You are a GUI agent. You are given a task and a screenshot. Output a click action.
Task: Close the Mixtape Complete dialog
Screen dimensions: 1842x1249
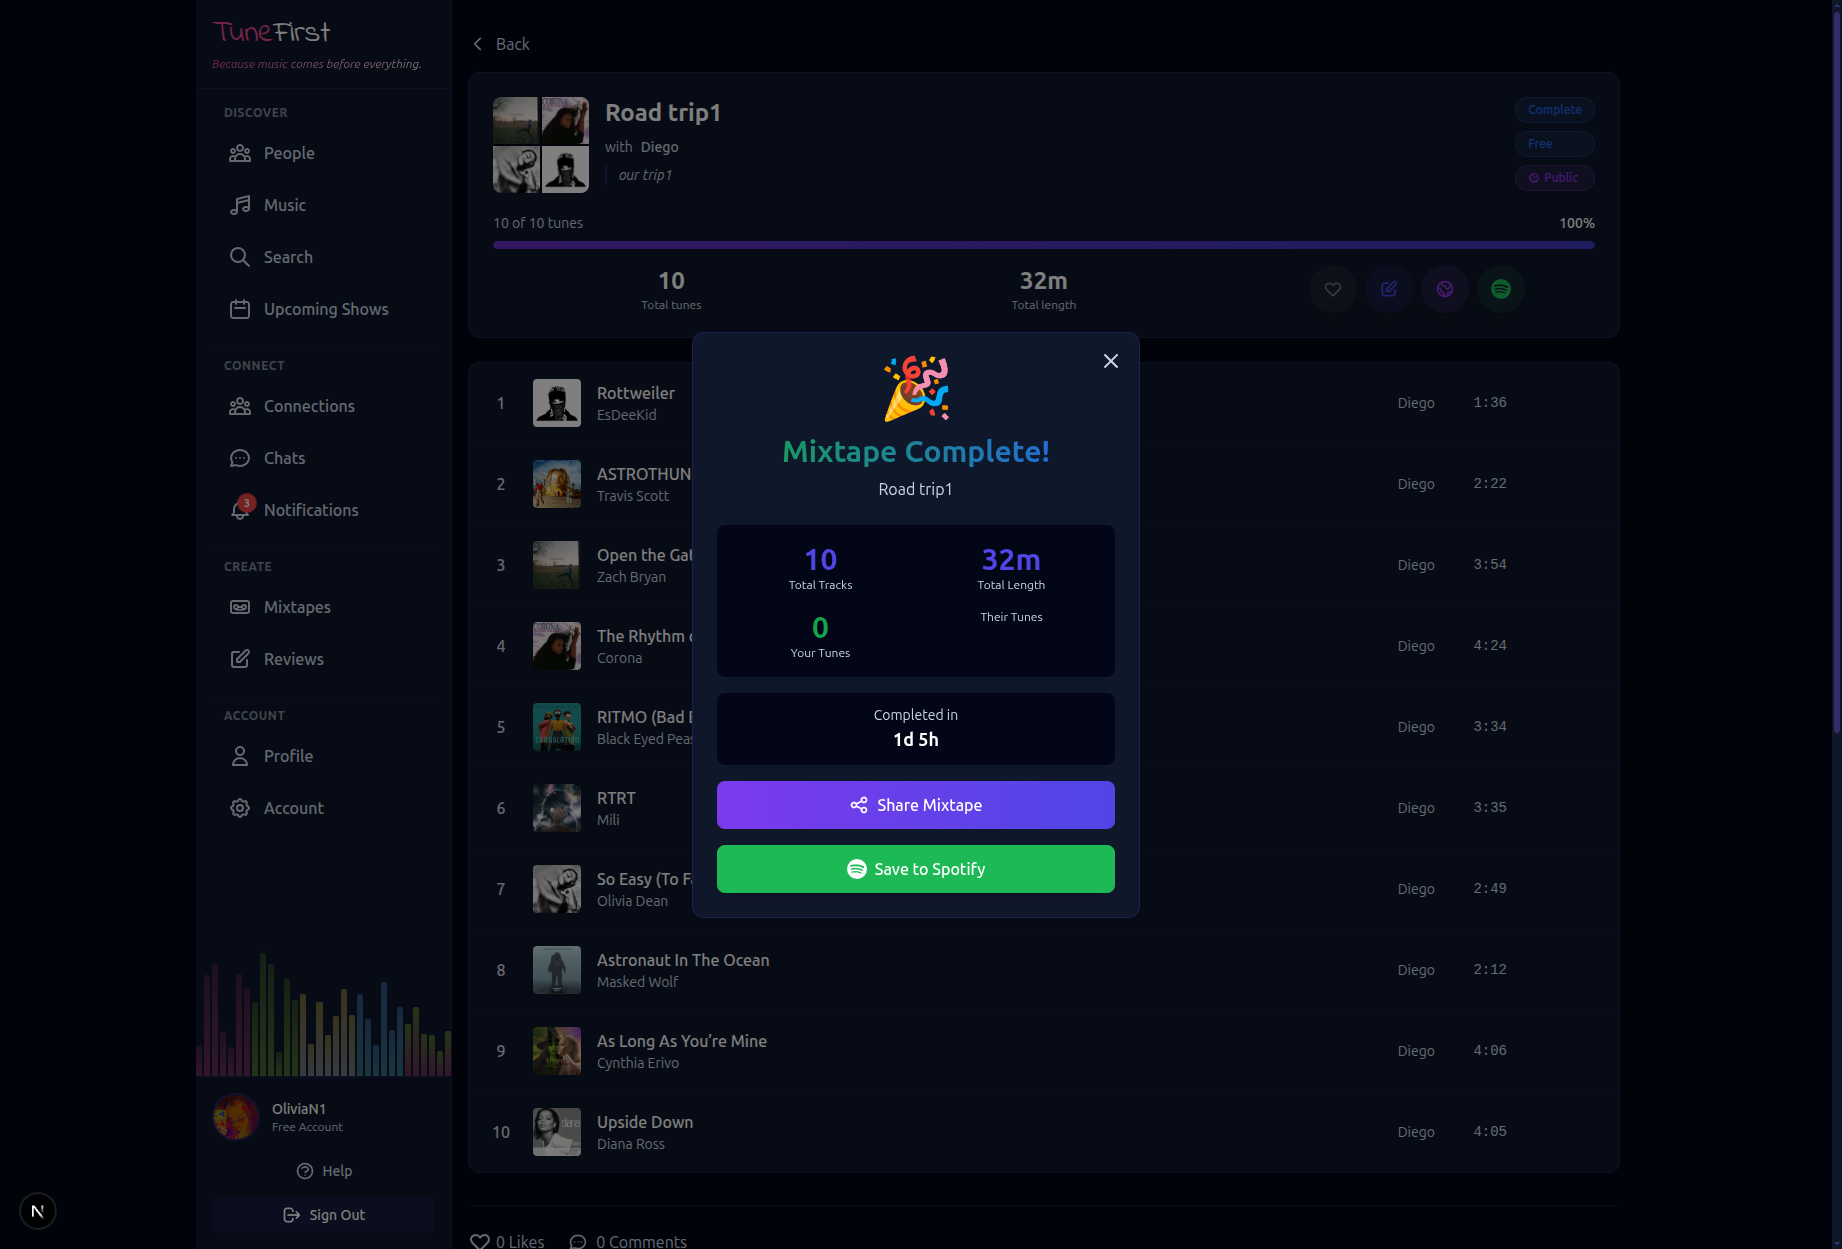click(1110, 361)
